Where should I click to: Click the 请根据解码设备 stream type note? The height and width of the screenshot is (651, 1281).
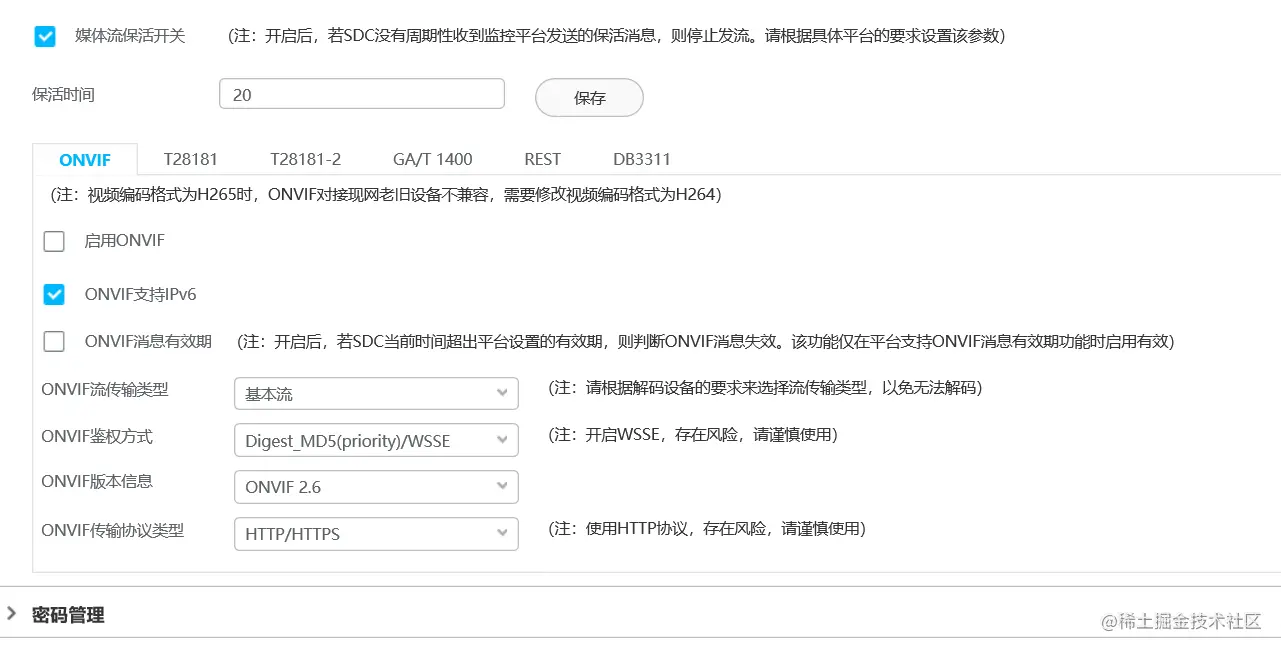tap(765, 388)
